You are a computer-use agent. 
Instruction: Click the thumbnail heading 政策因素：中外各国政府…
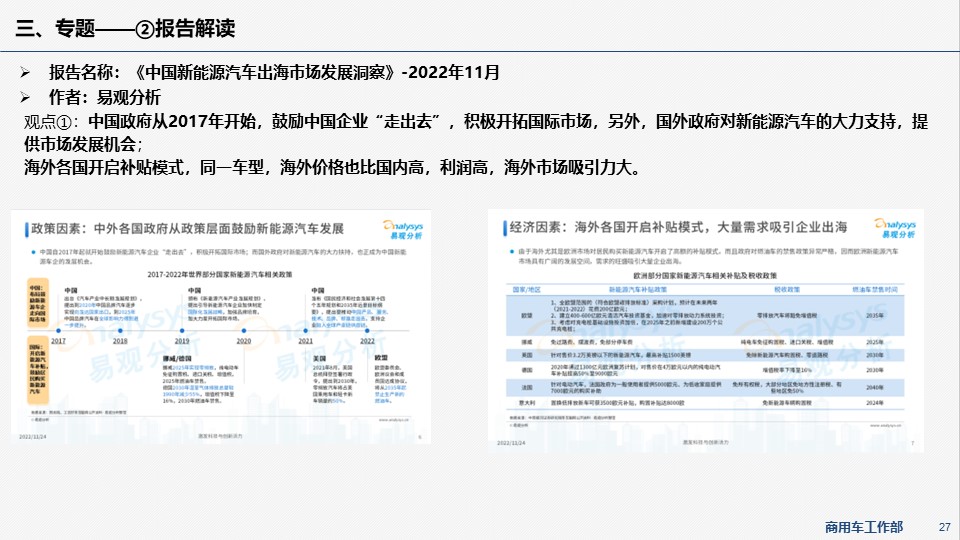pyautogui.click(x=187, y=229)
